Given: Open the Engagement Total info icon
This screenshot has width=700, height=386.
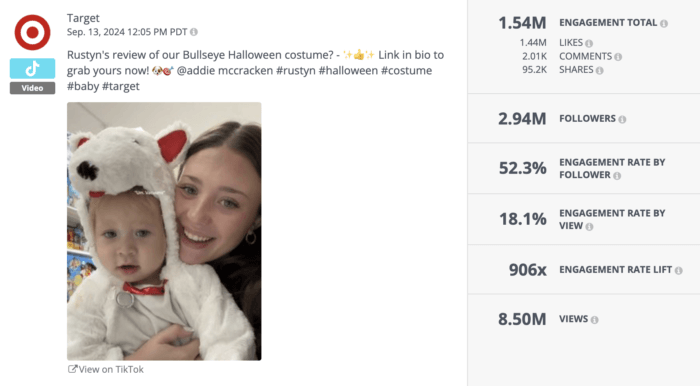Looking at the screenshot, I should coord(664,24).
